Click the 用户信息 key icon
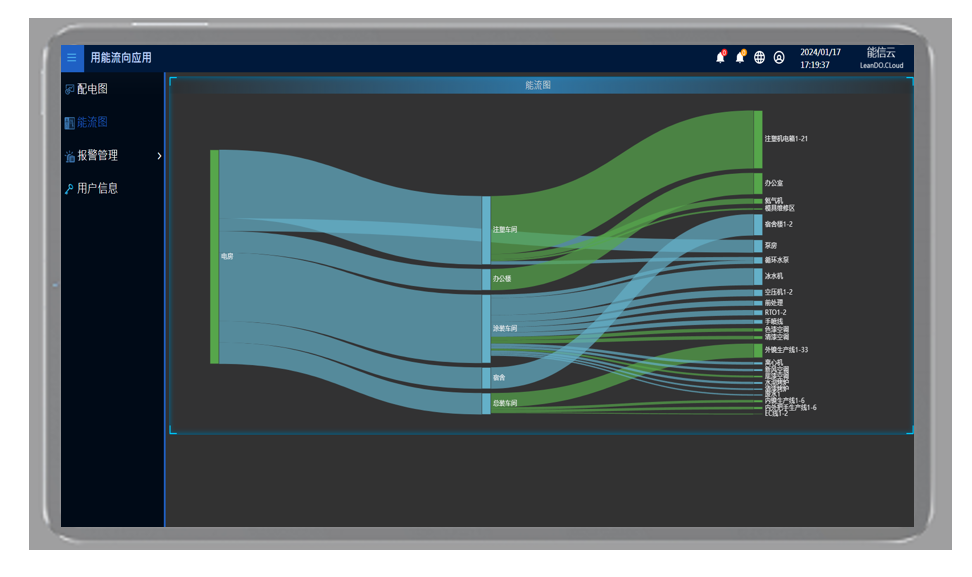 [69, 189]
